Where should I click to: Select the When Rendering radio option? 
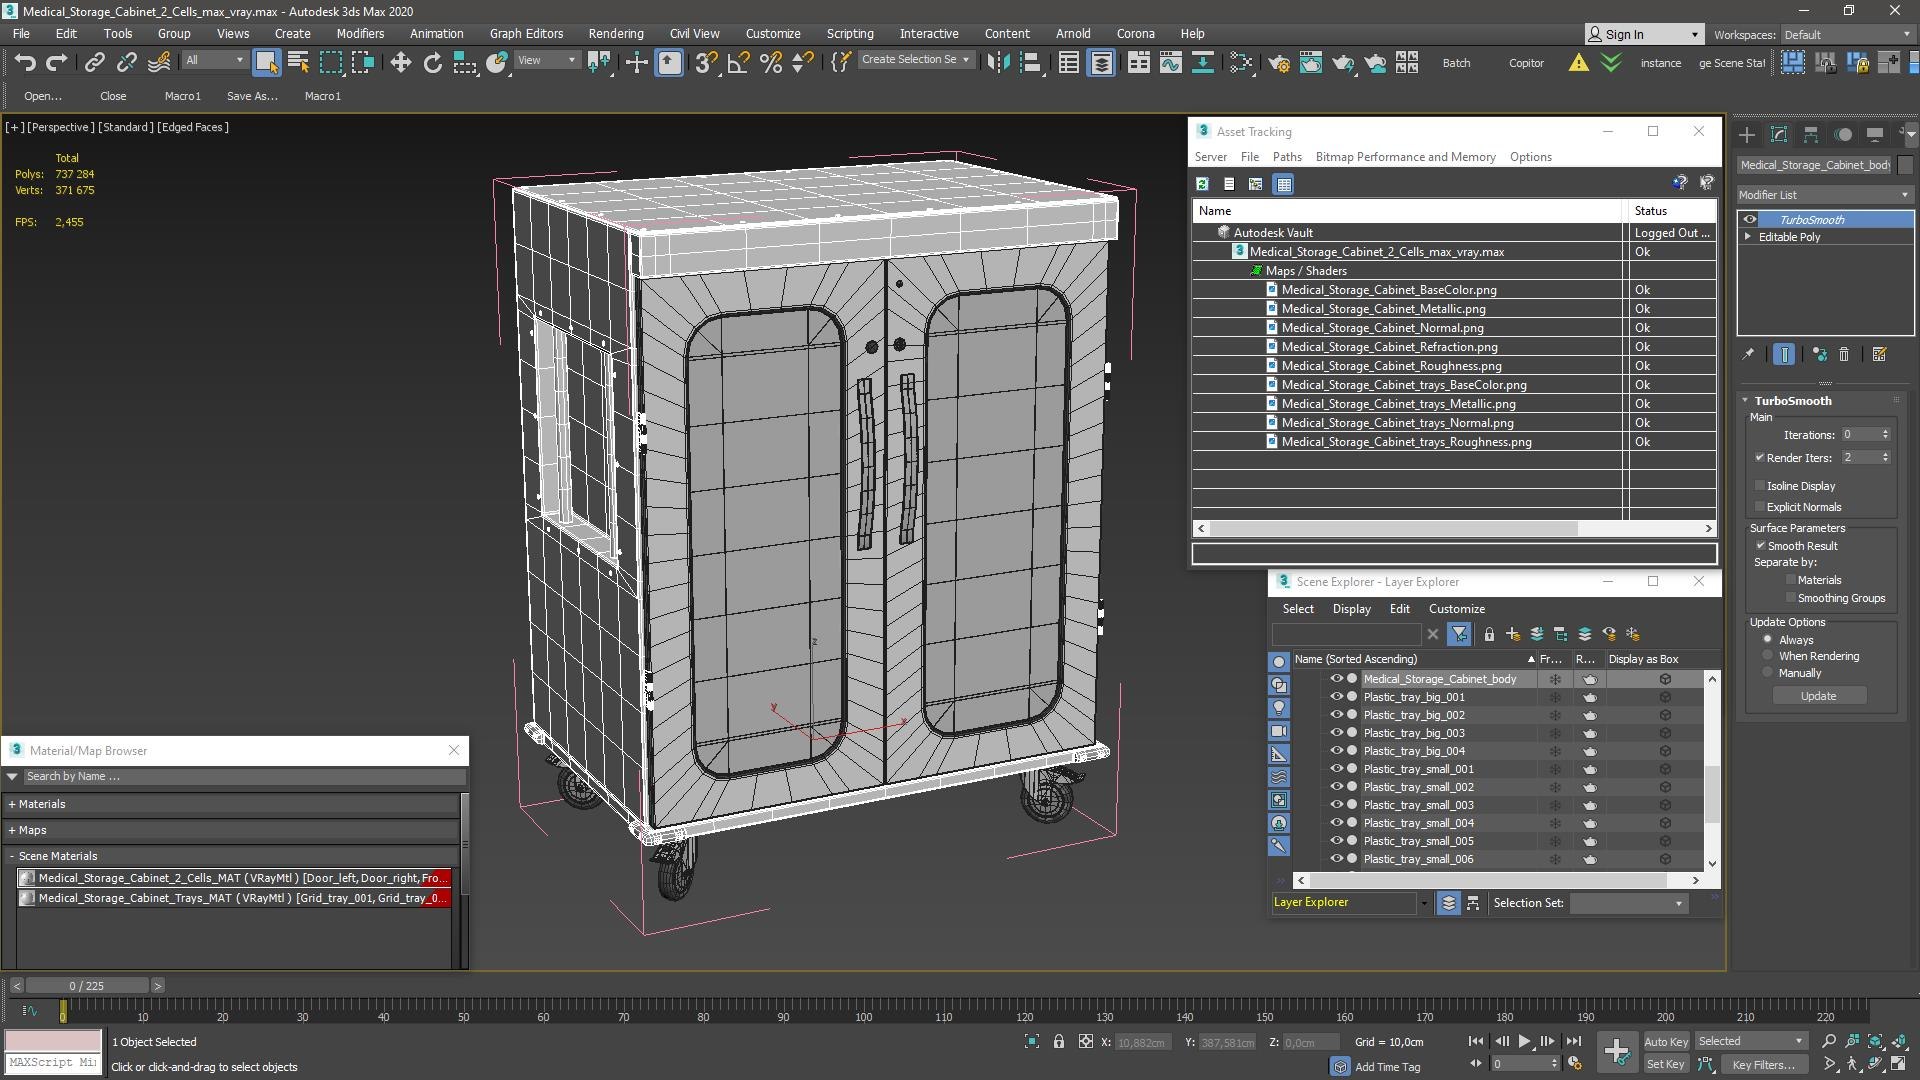(1768, 656)
